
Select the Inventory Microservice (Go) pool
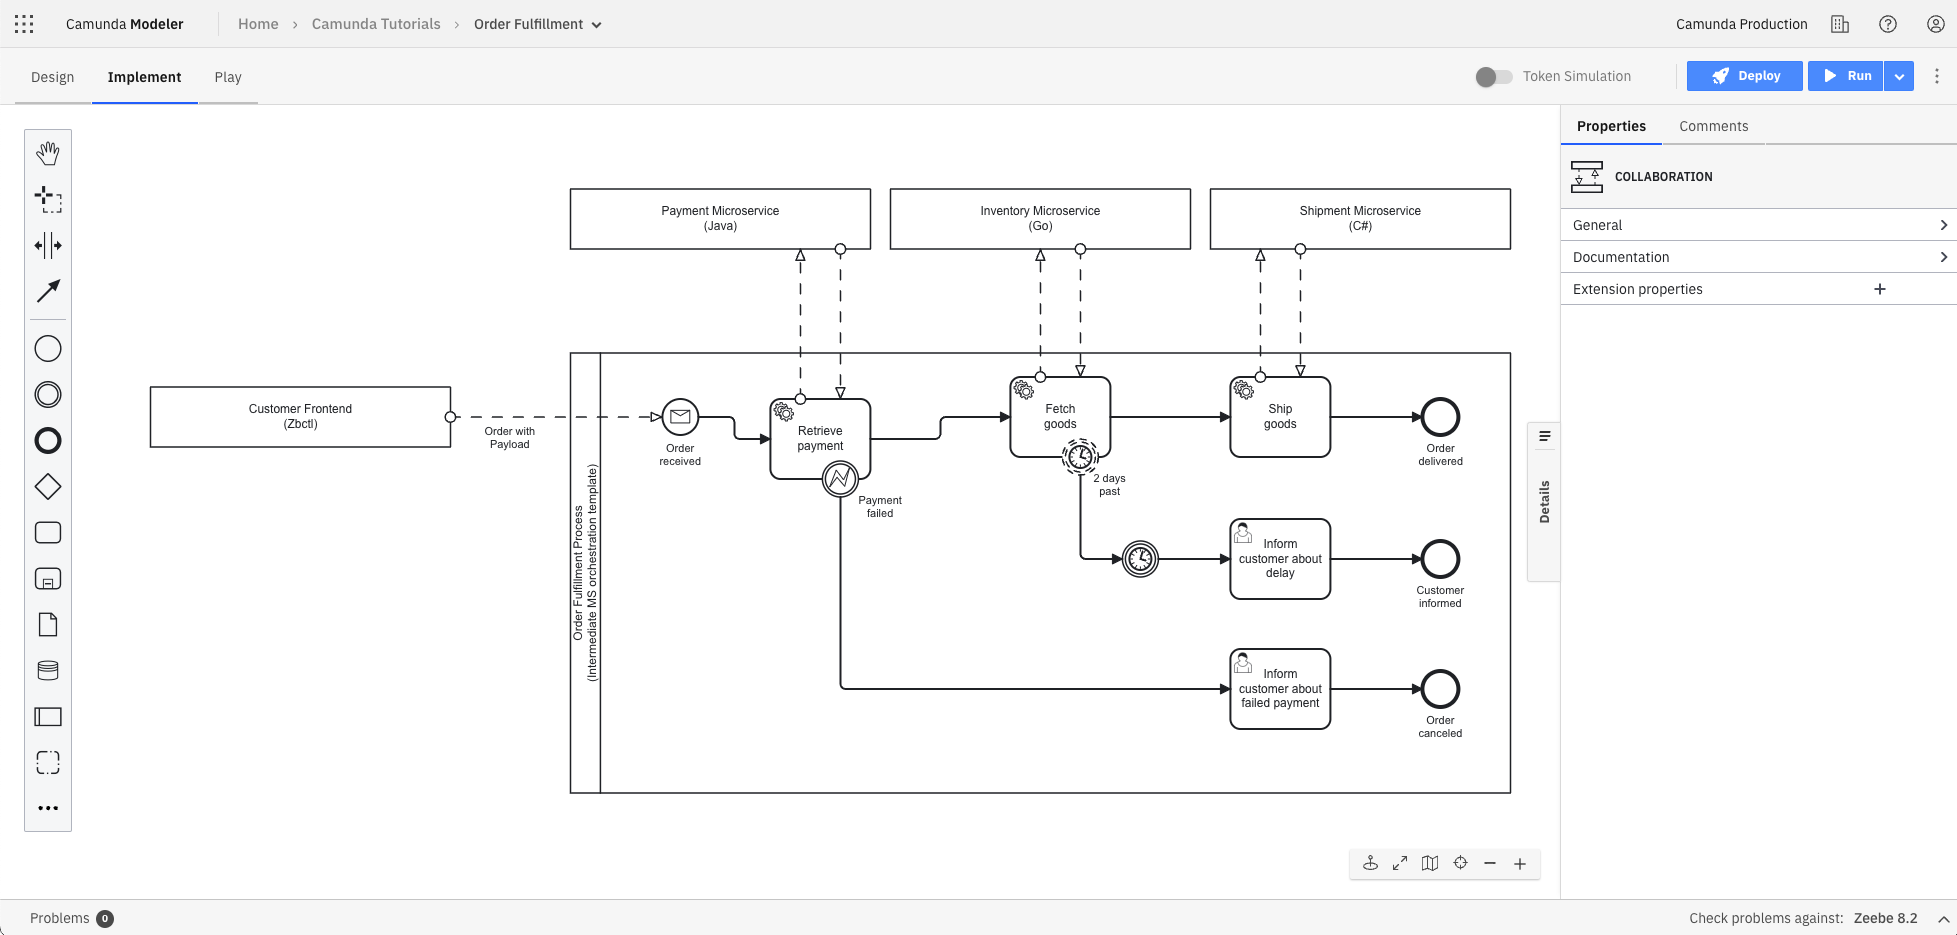click(x=1040, y=219)
